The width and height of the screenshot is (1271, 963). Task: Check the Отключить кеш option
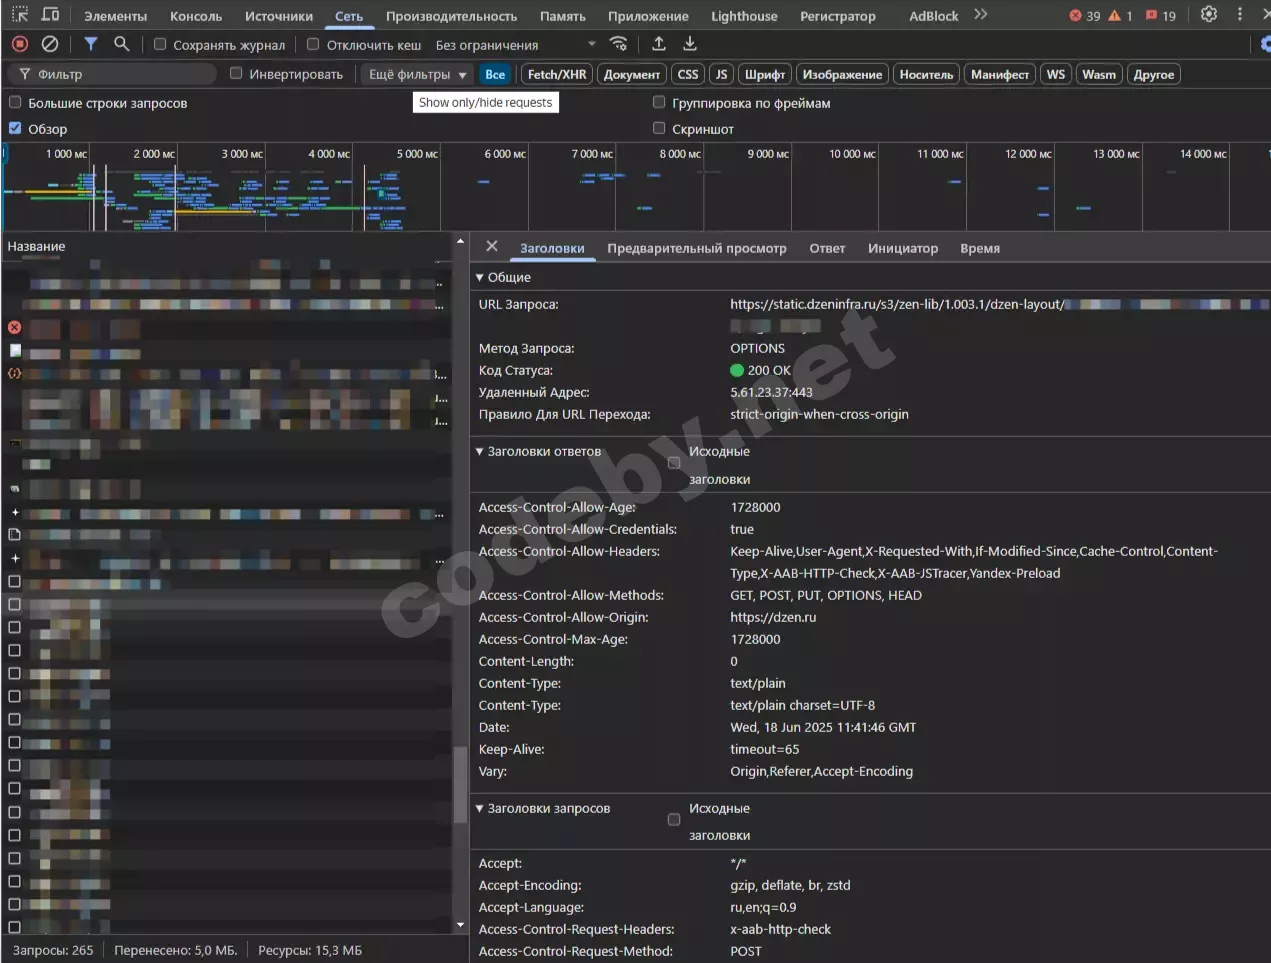tap(313, 44)
